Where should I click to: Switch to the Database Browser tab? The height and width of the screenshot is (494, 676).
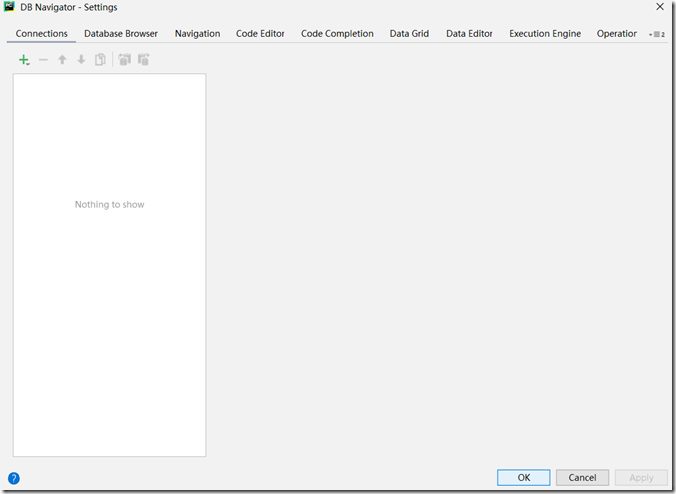[x=121, y=34]
